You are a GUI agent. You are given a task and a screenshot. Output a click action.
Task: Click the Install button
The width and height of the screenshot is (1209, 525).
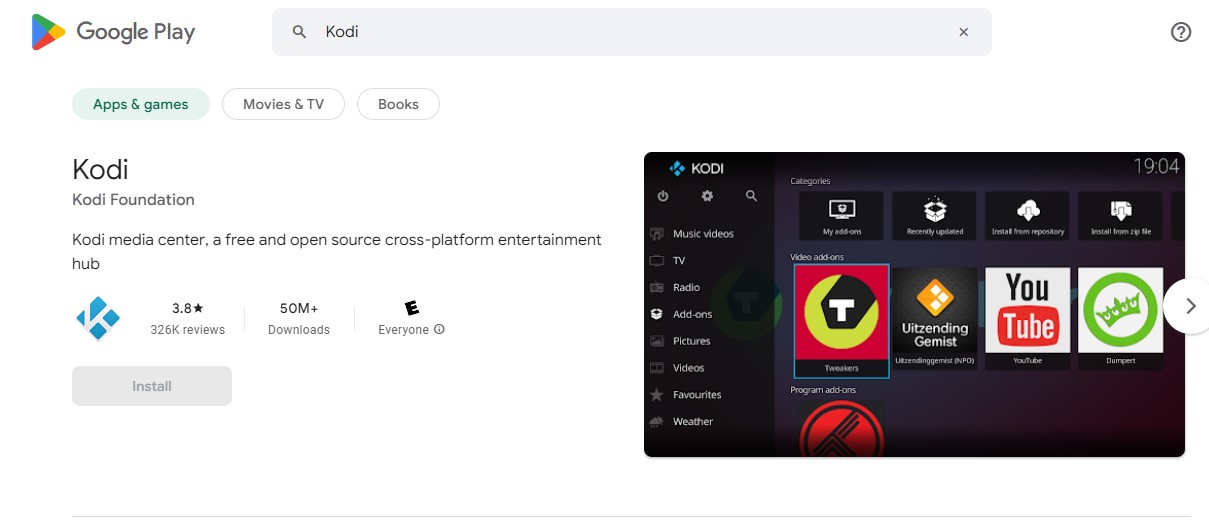(152, 386)
